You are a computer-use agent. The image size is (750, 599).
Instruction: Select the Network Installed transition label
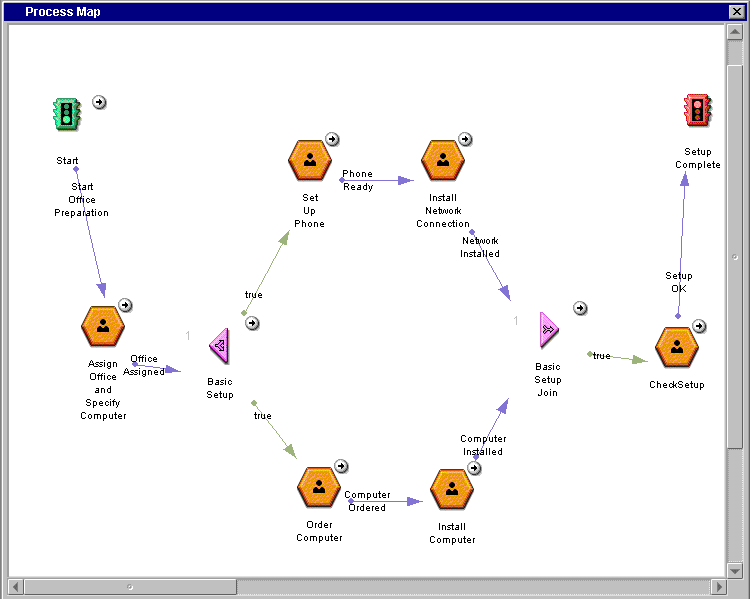(x=480, y=247)
